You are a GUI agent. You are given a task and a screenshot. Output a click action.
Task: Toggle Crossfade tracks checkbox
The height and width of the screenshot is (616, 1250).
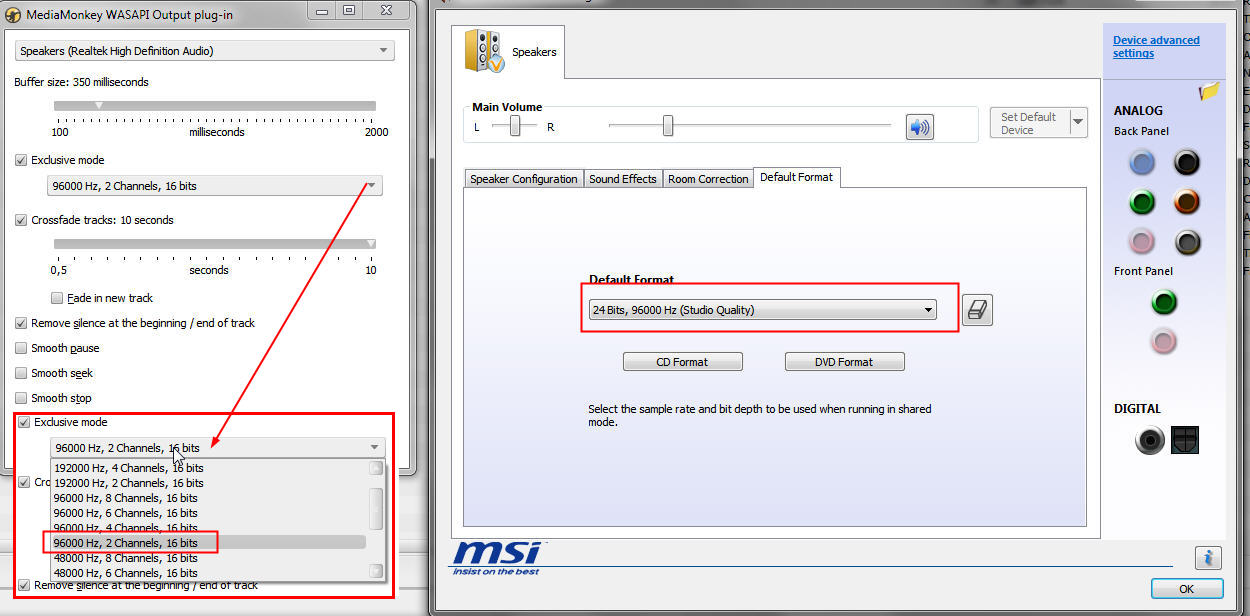click(x=22, y=220)
